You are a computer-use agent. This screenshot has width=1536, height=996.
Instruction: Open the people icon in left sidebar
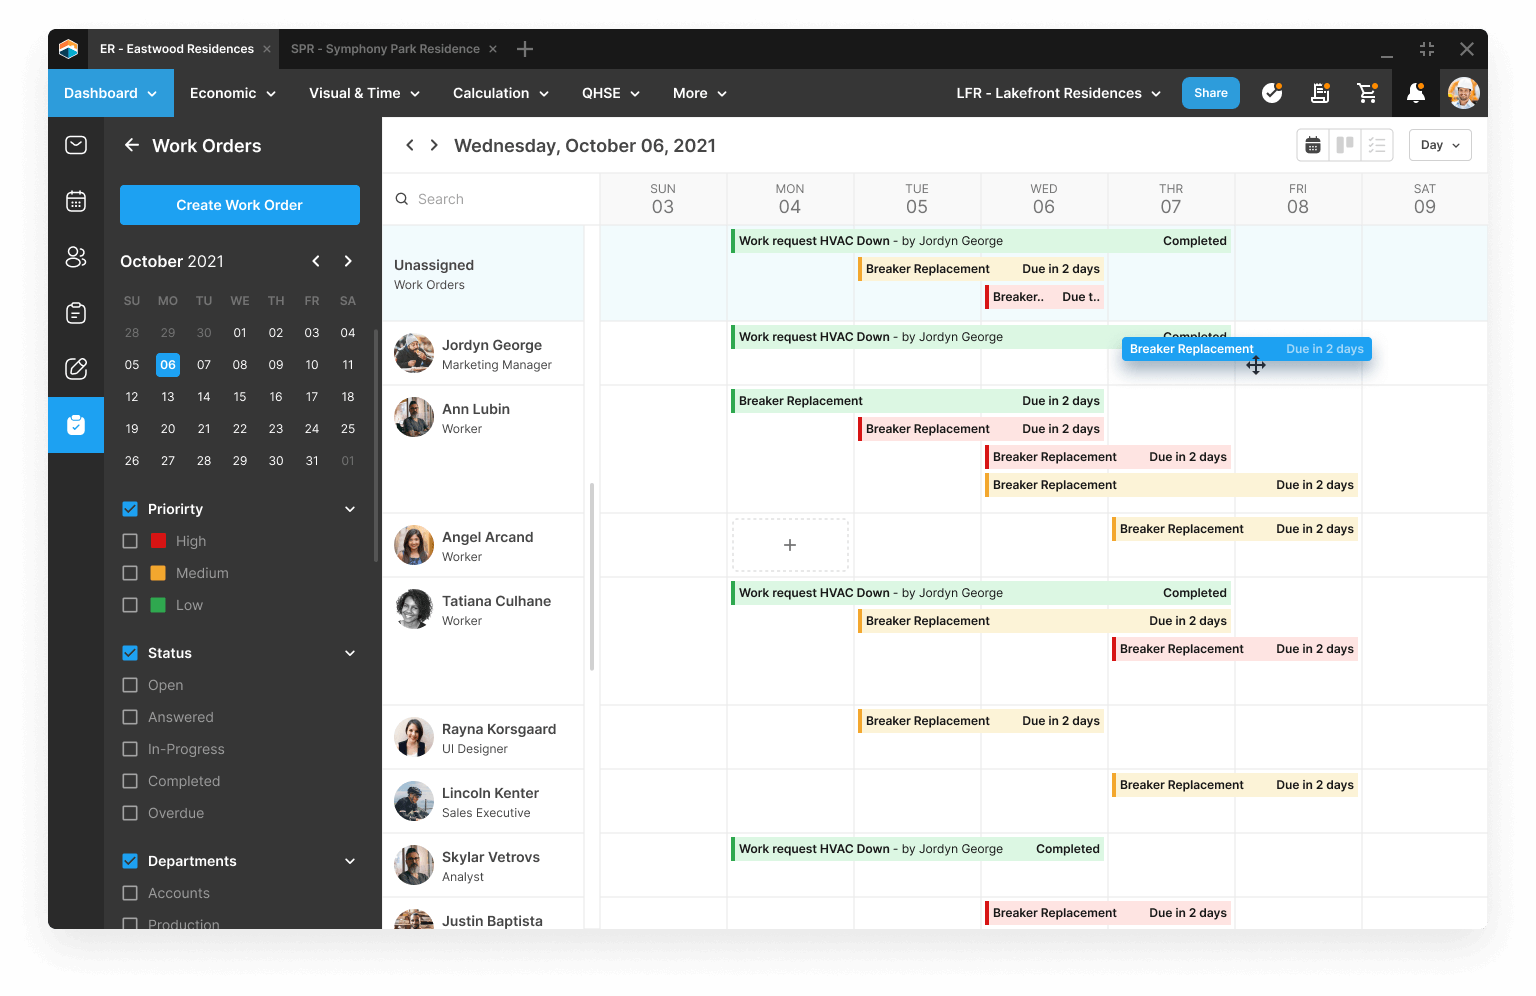[76, 257]
